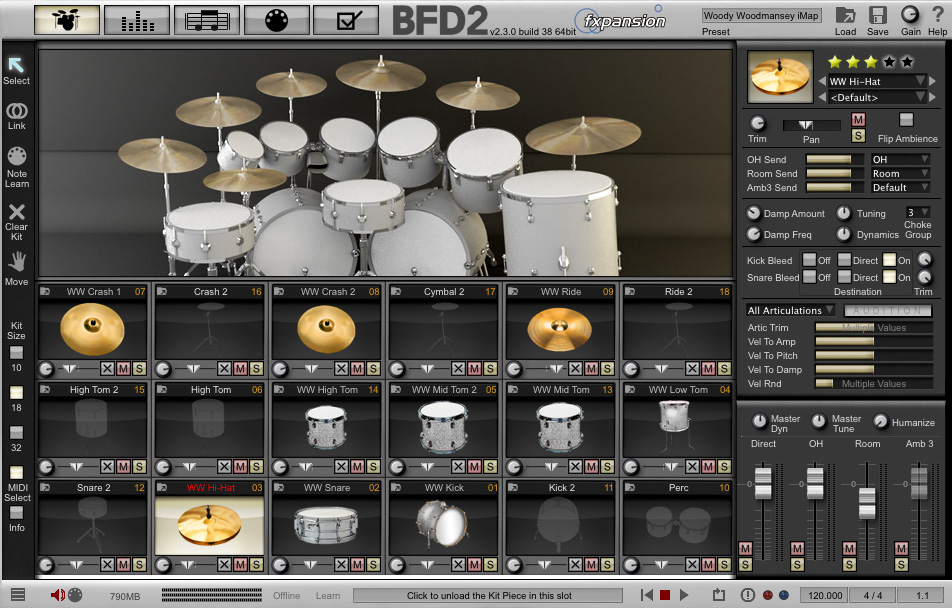Set Kit Size to 10
The width and height of the screenshot is (952, 608).
click(16, 352)
